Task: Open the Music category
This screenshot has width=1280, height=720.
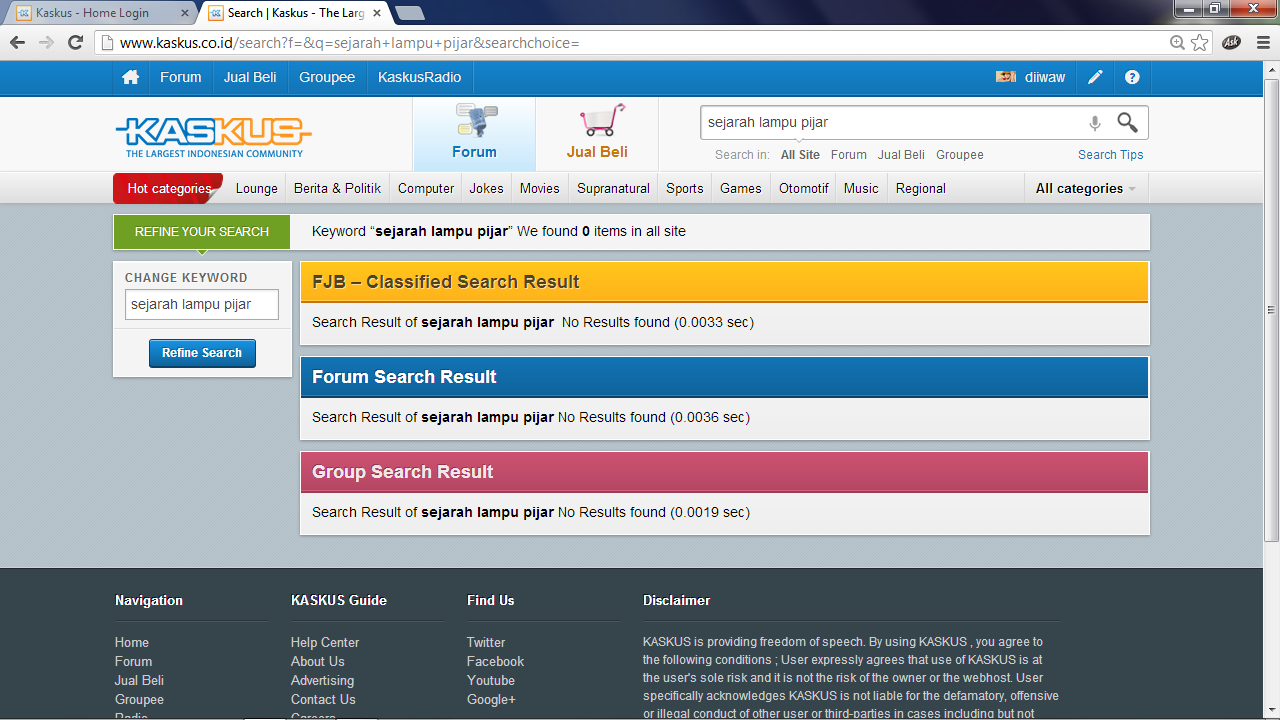Action: [x=861, y=188]
